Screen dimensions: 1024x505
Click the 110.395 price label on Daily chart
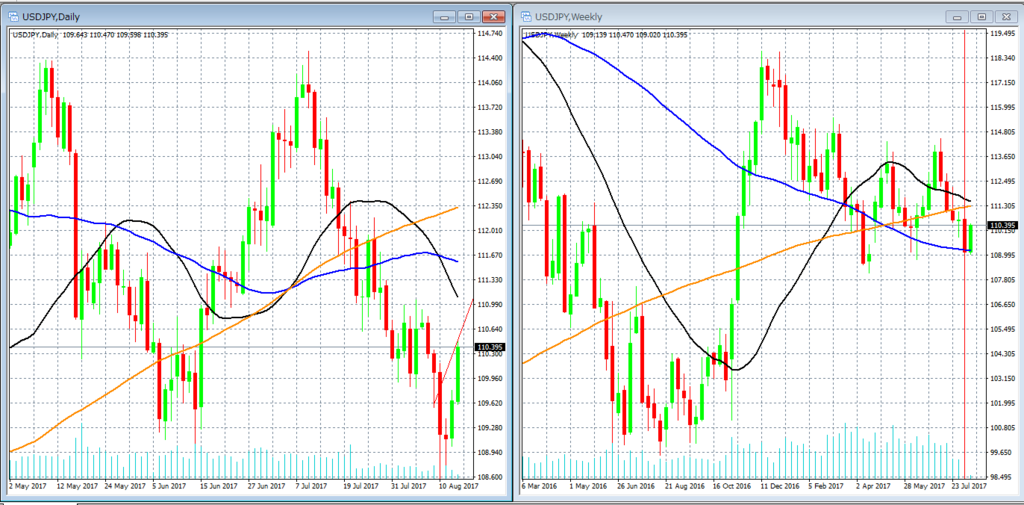pyautogui.click(x=492, y=347)
